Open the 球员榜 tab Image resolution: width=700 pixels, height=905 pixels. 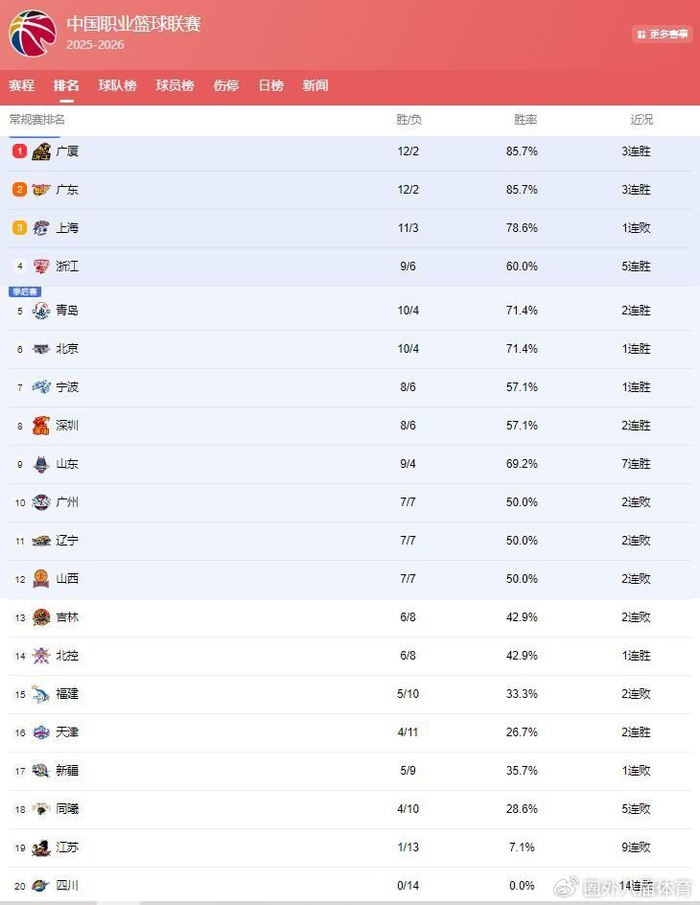point(175,86)
